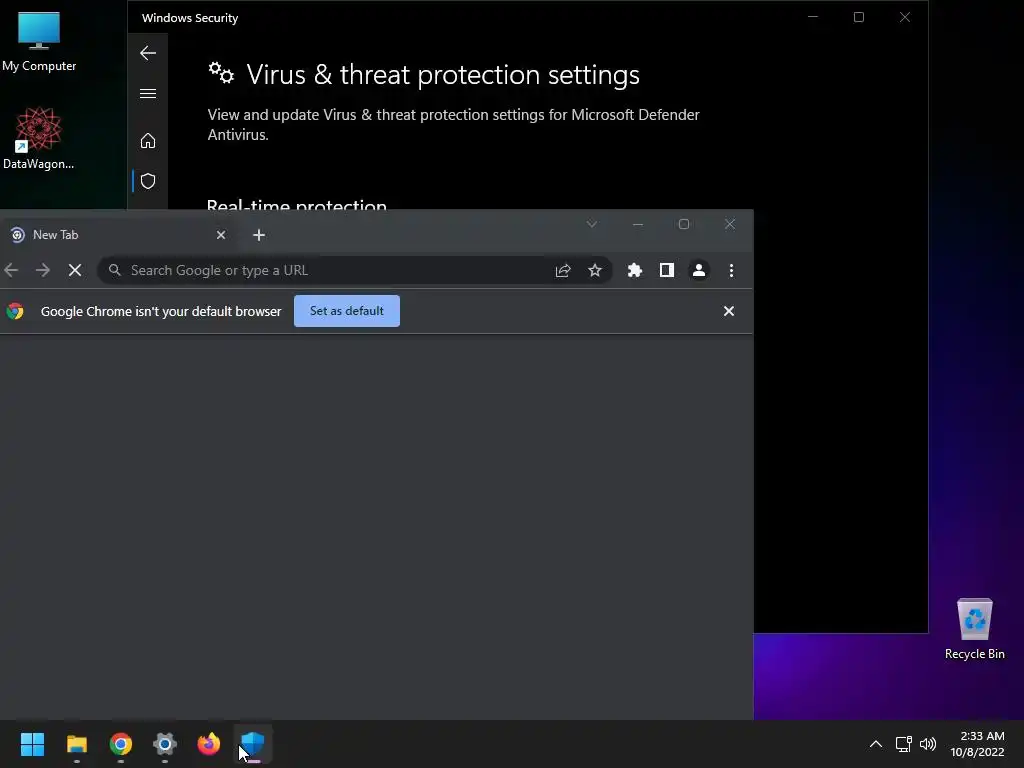Open Settings from the taskbar
This screenshot has width=1024, height=768.
pos(165,744)
